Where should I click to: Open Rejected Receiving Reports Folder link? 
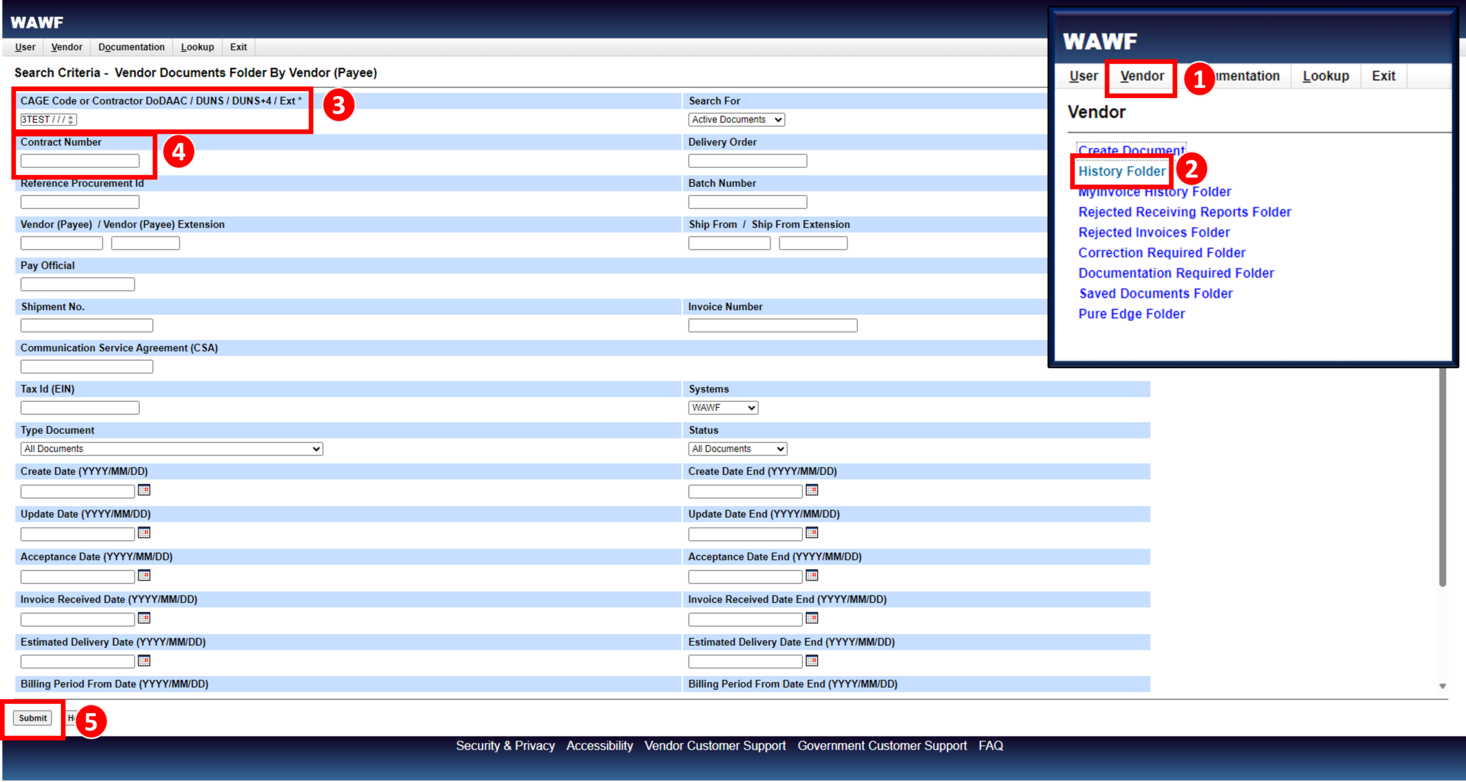click(1184, 212)
